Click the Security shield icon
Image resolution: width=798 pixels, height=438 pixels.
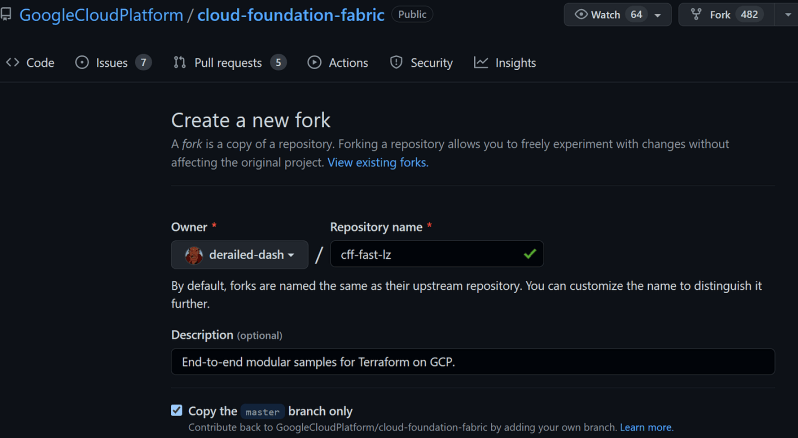(x=396, y=63)
